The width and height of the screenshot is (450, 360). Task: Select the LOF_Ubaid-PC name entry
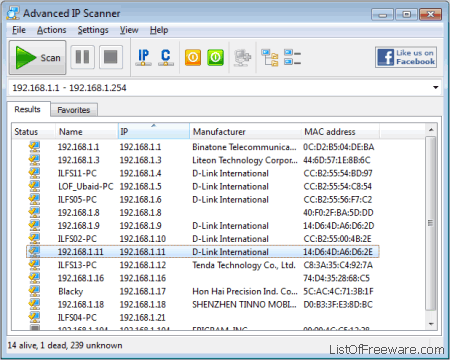(x=86, y=186)
